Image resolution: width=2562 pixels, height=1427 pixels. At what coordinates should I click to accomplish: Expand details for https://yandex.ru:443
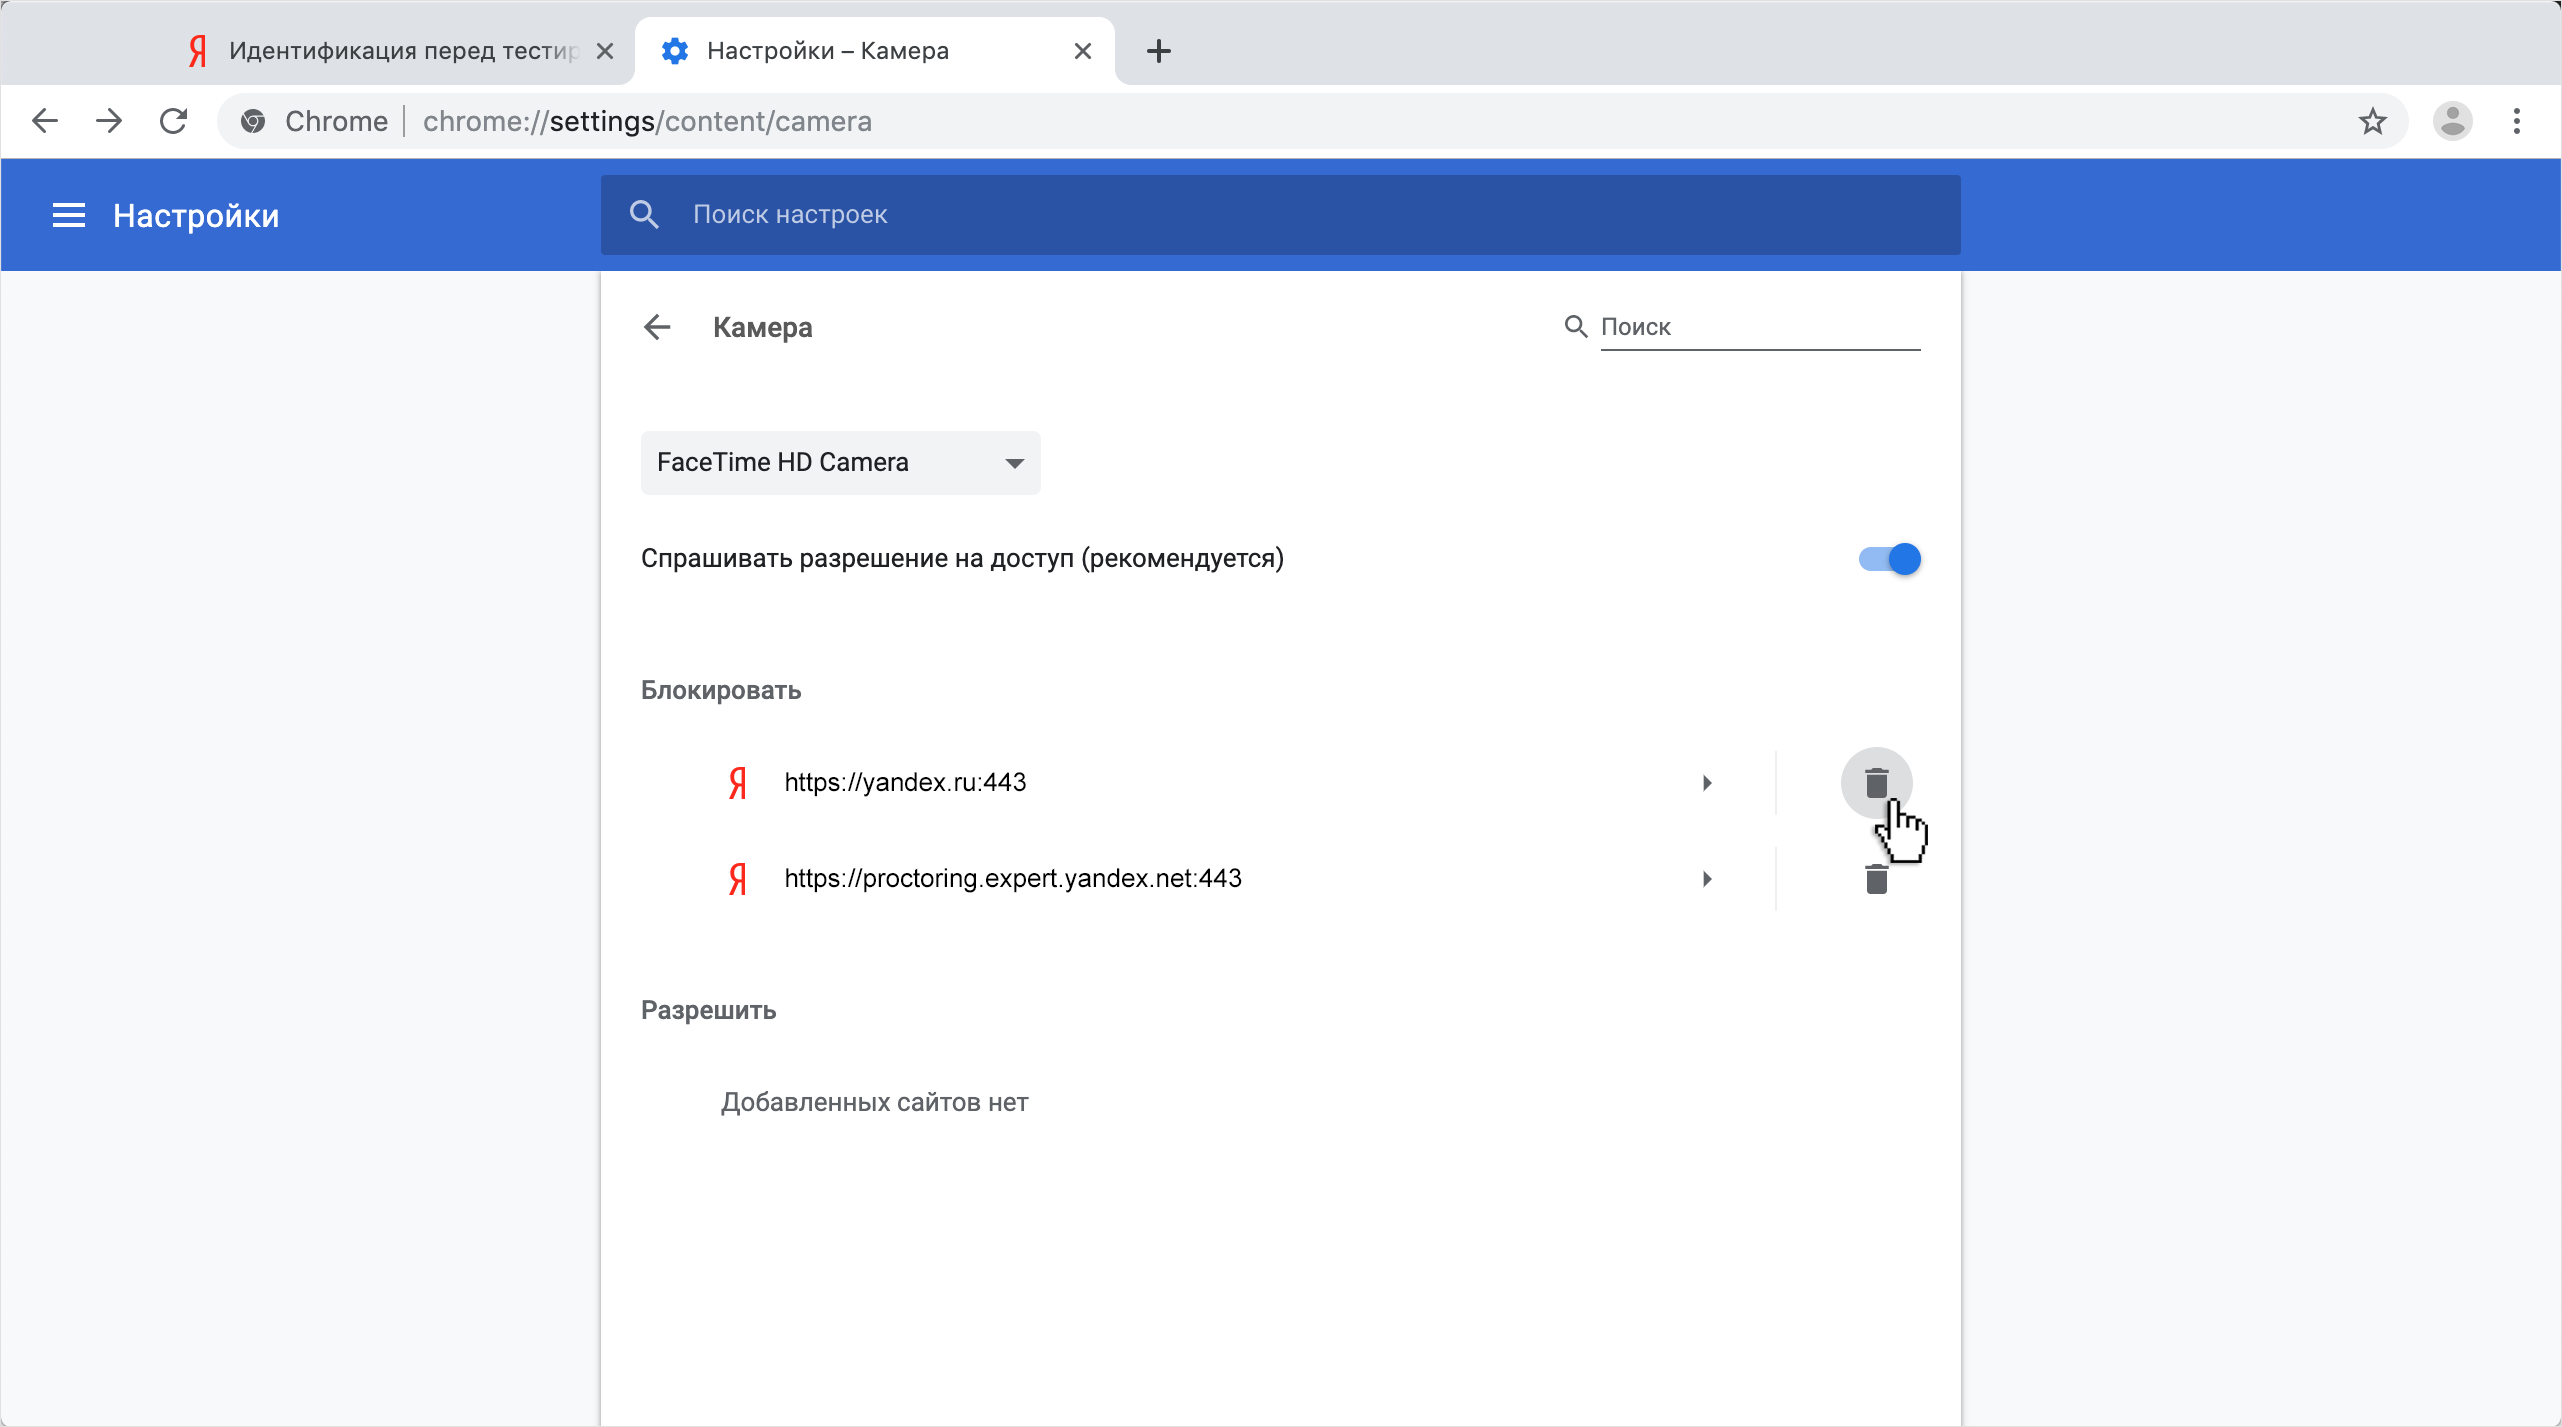[1707, 783]
